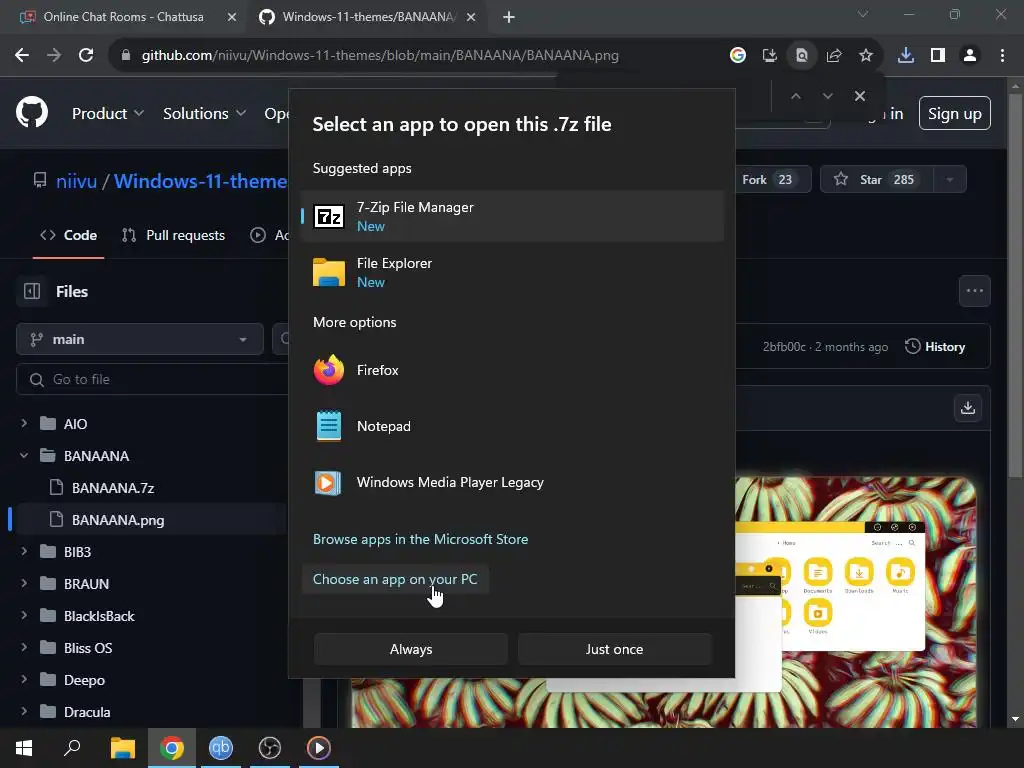
Task: Open the Star lists dropdown arrow
Action: click(x=950, y=180)
